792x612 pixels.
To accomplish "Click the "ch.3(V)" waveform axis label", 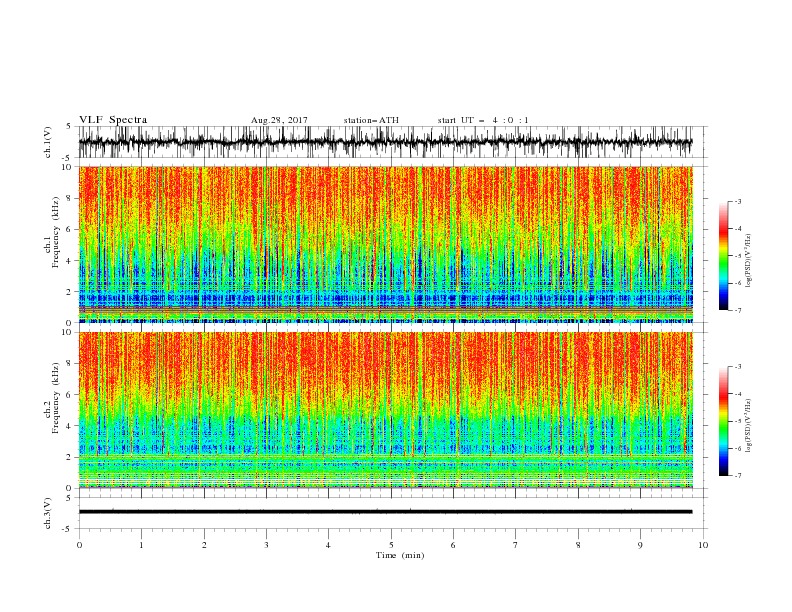I will point(48,513).
